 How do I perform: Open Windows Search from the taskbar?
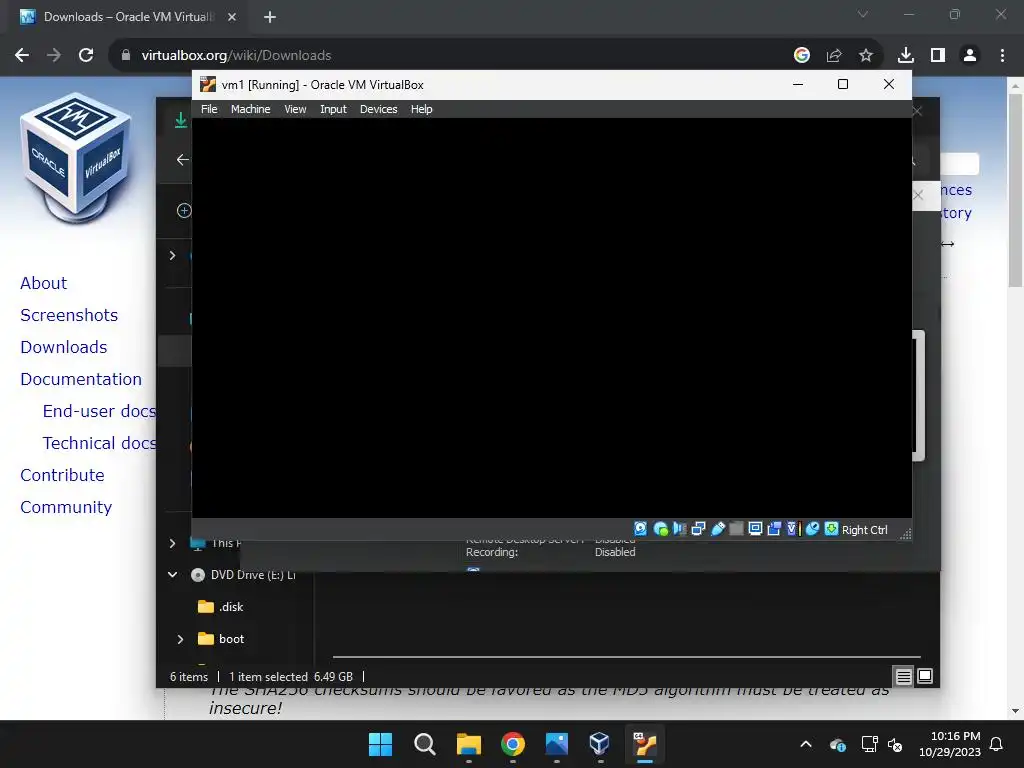click(424, 744)
